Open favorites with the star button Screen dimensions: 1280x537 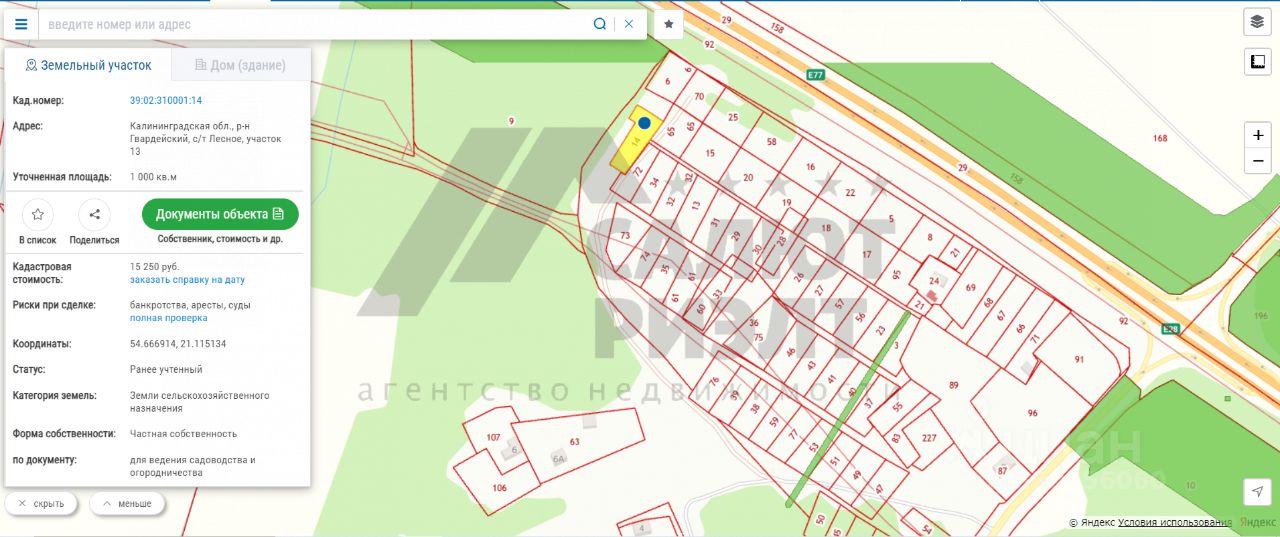coord(669,24)
